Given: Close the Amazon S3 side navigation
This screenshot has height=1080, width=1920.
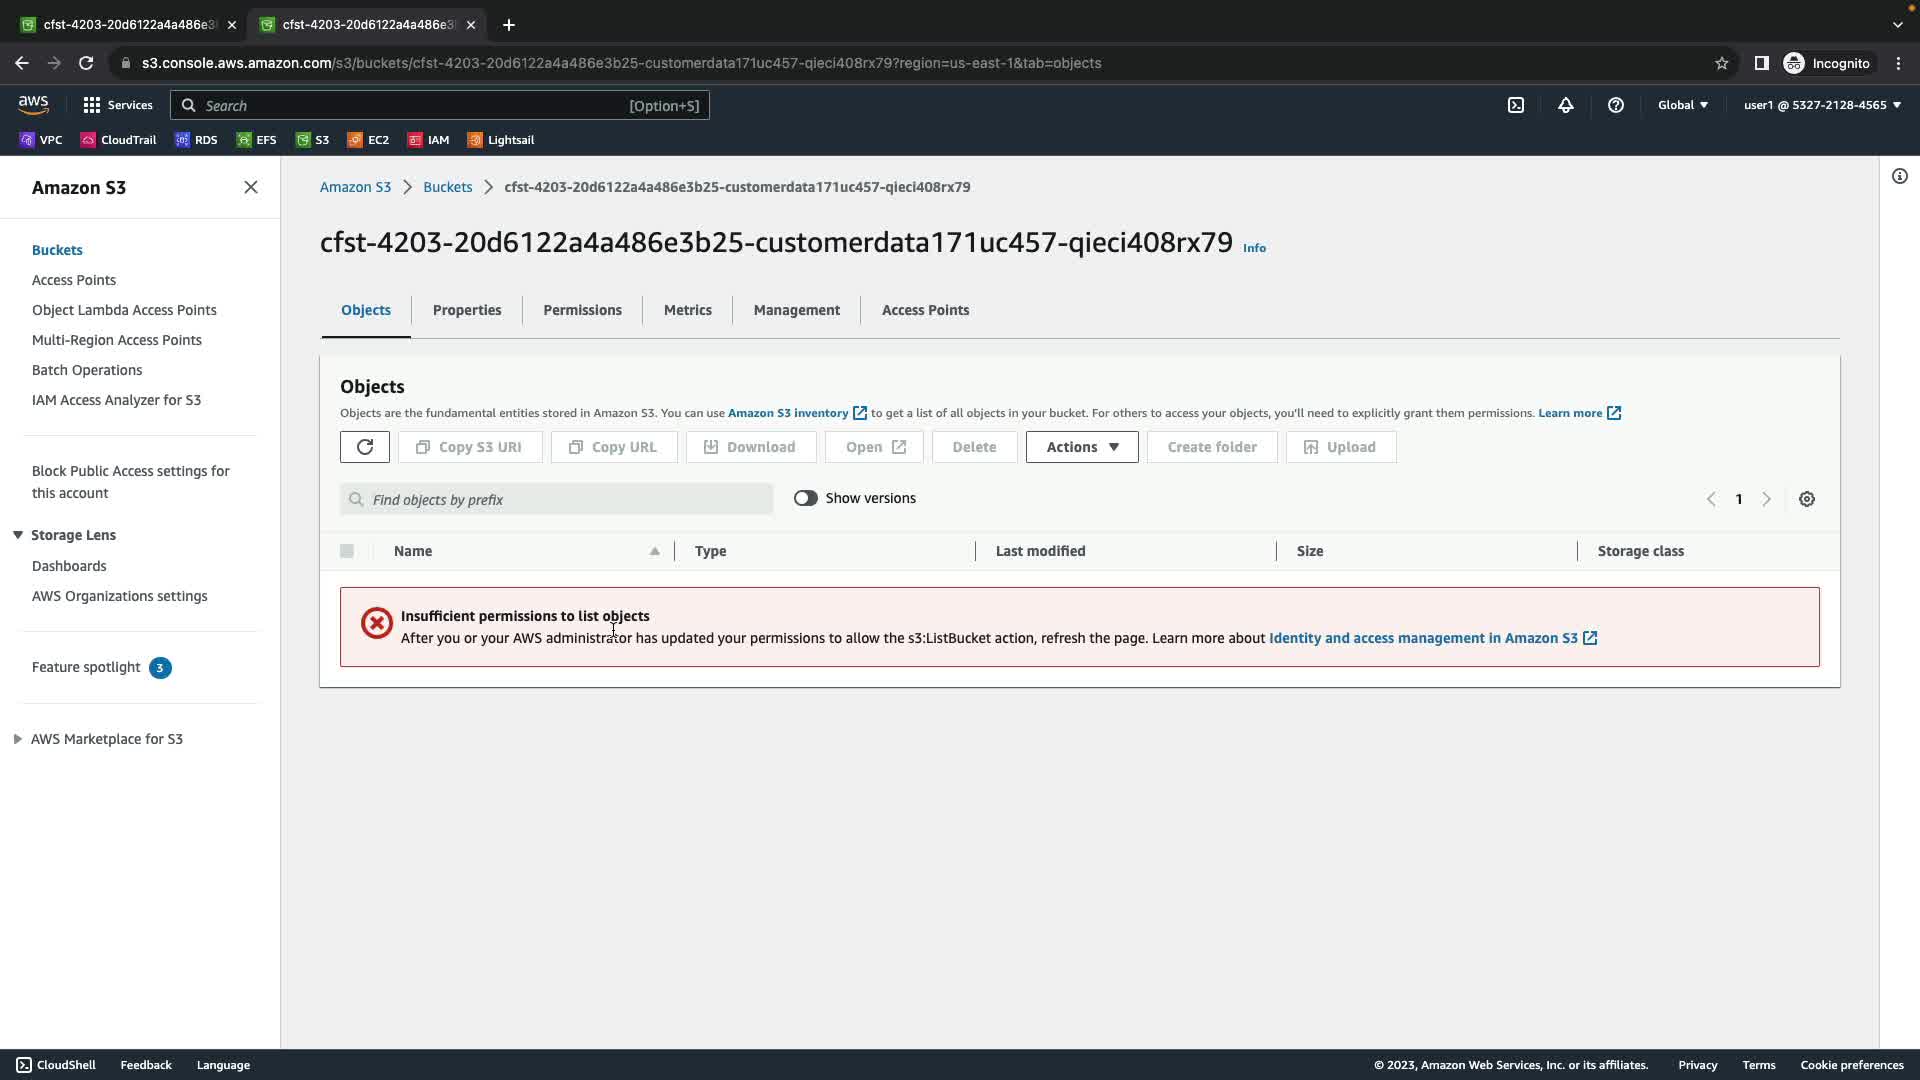Looking at the screenshot, I should 251,188.
